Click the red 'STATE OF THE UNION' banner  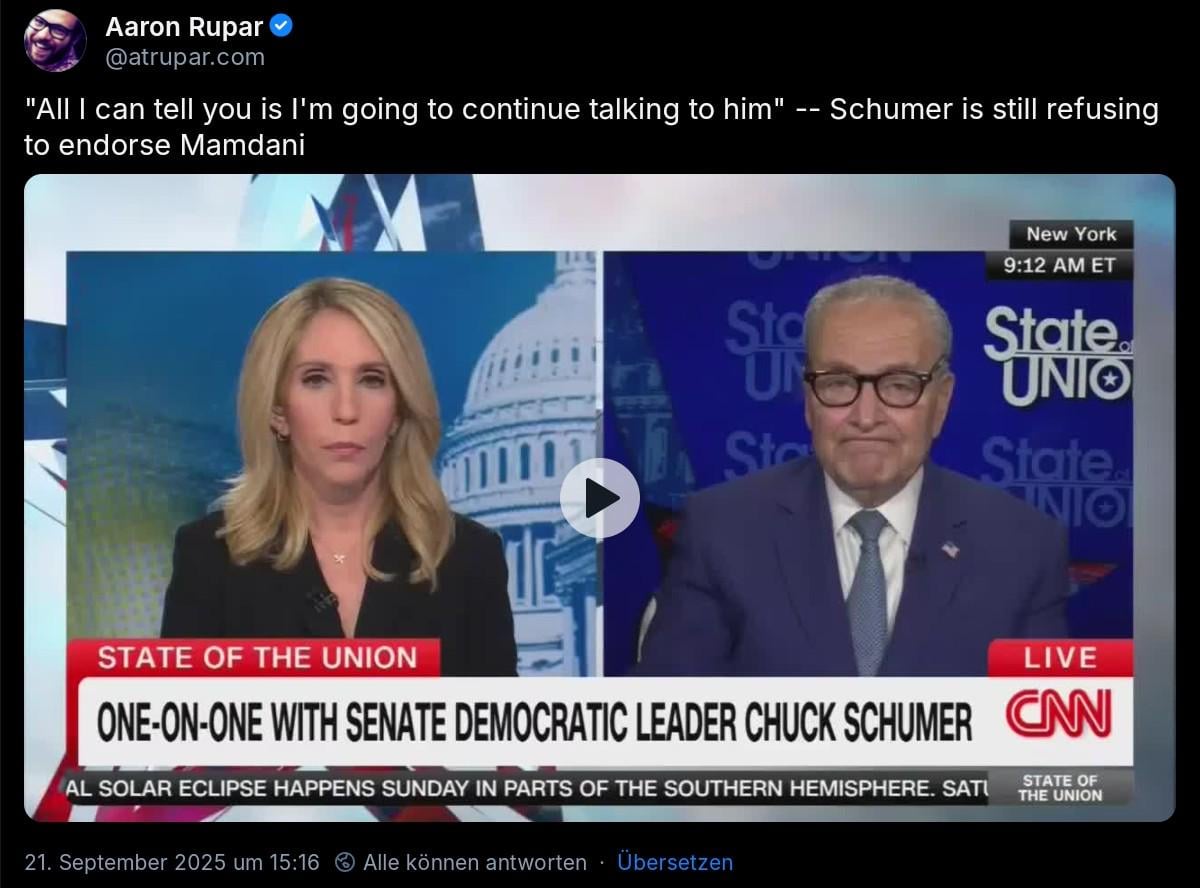click(x=256, y=658)
